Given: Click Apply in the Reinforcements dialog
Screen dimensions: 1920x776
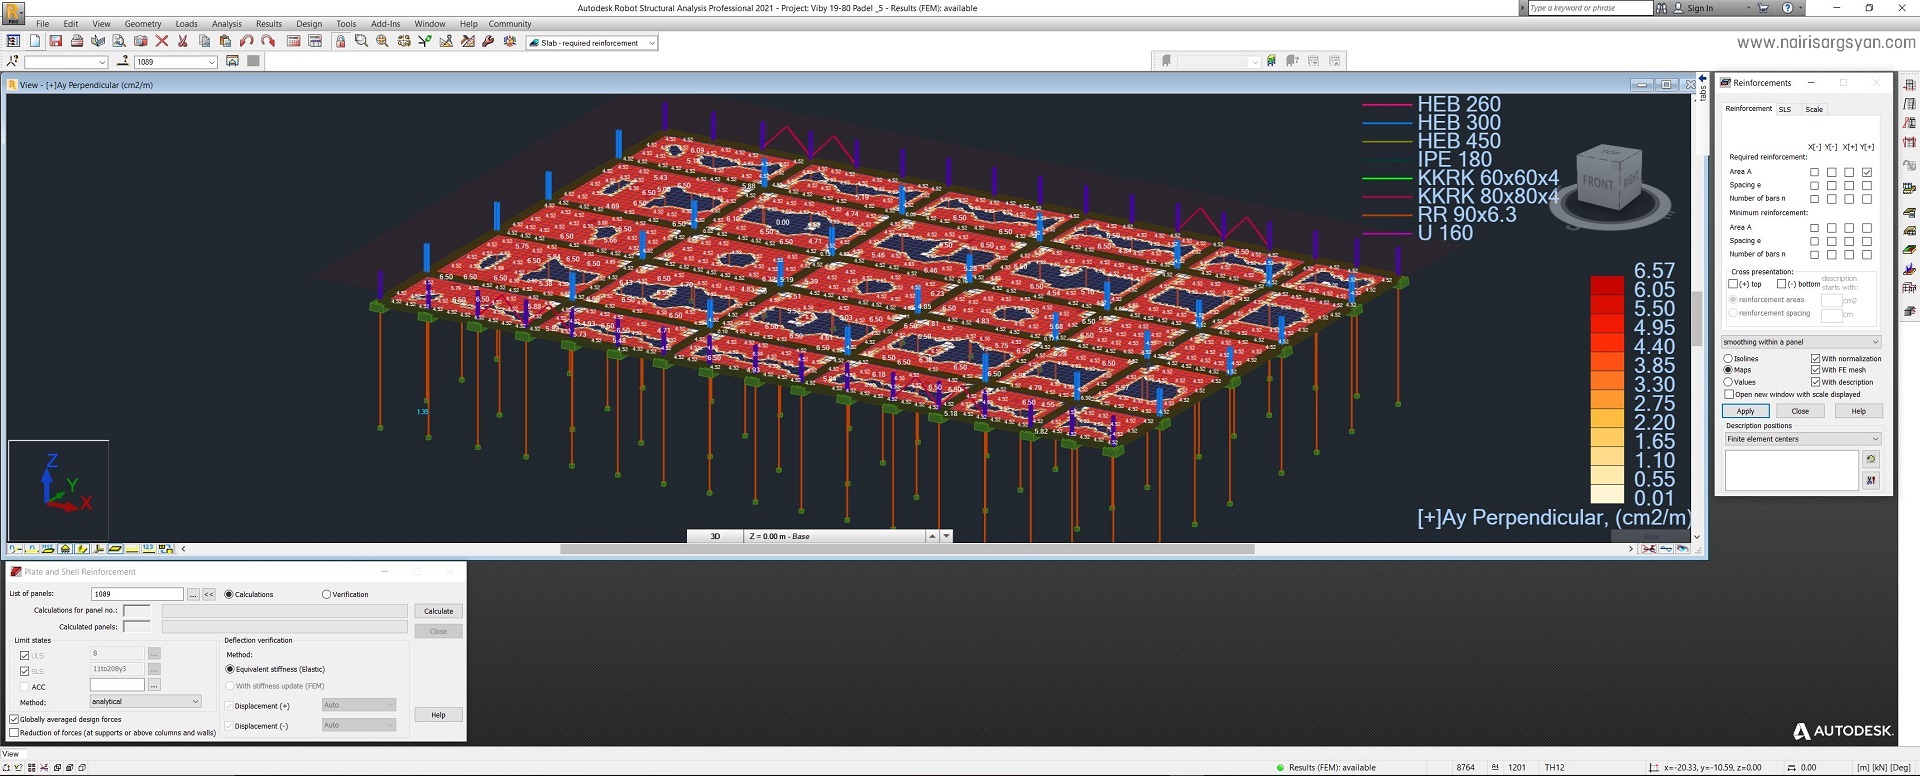Looking at the screenshot, I should [x=1745, y=411].
